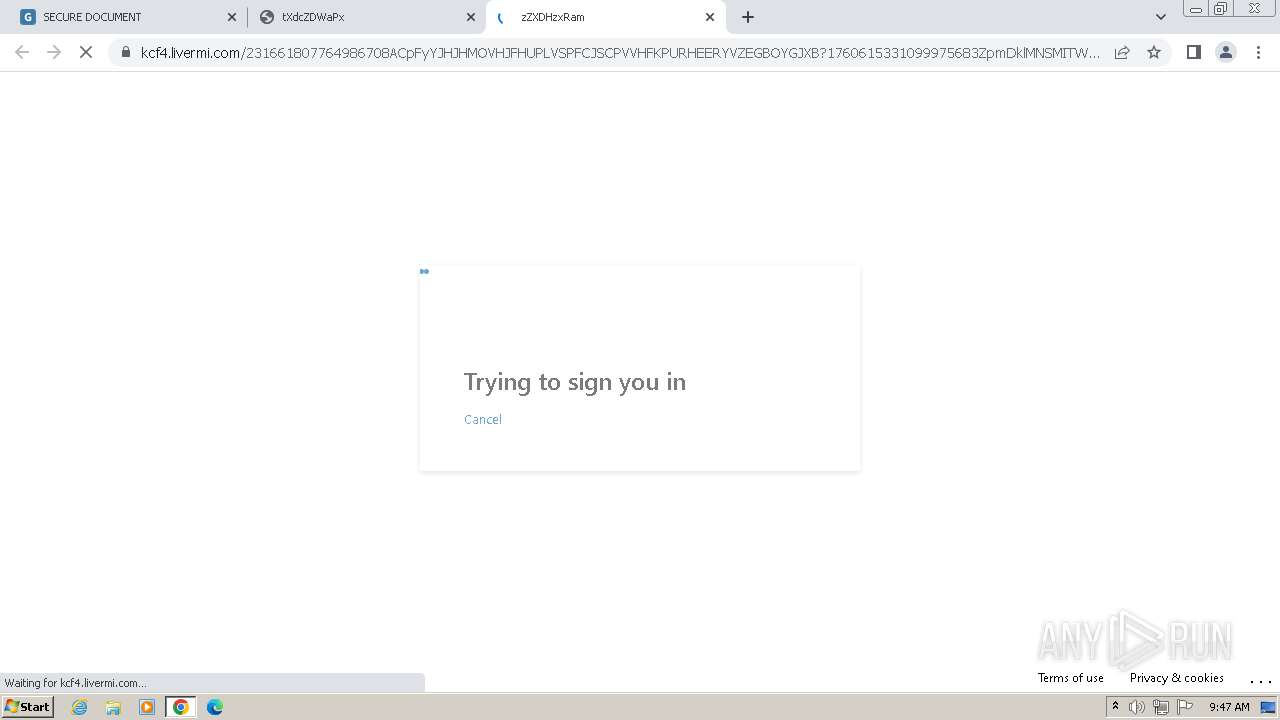Restore down the browser window
Screen dimensions: 1280x720
pyautogui.click(x=1221, y=8)
